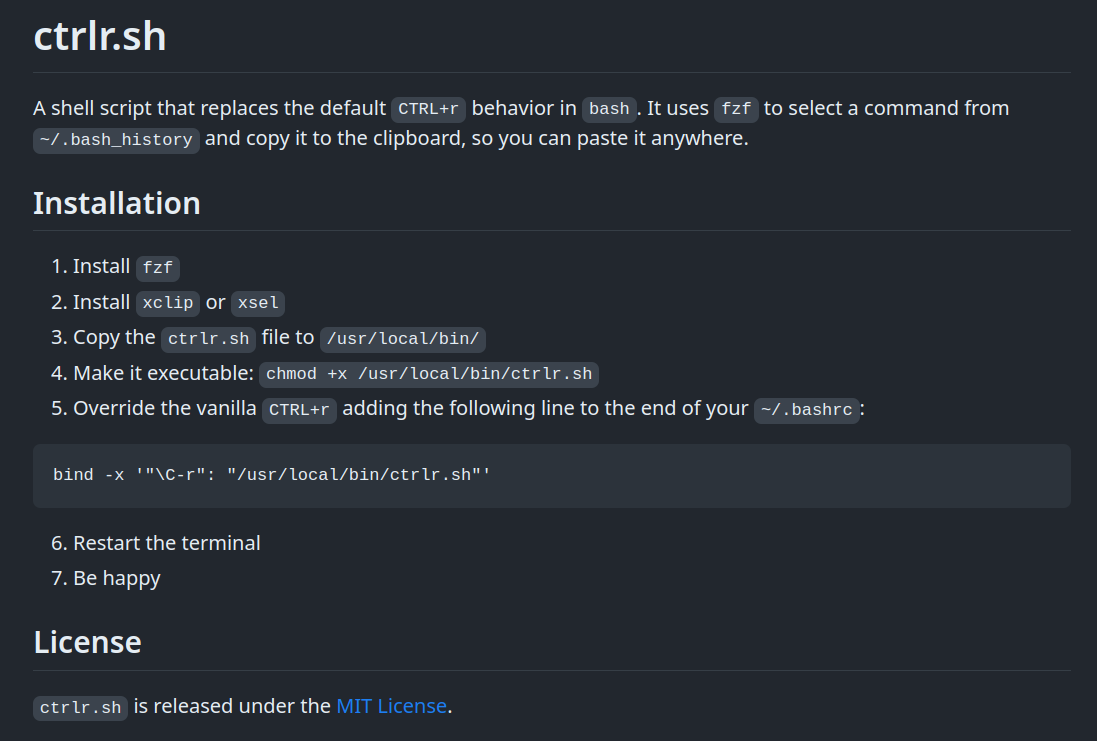Click fzf code tag in step 1
The width and height of the screenshot is (1097, 741).
coord(158,267)
